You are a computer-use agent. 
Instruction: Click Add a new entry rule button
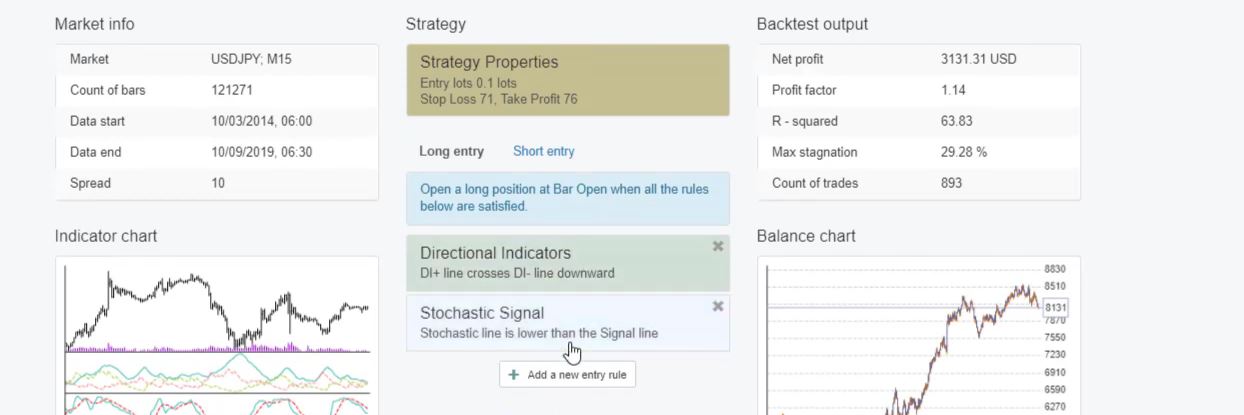pos(567,374)
